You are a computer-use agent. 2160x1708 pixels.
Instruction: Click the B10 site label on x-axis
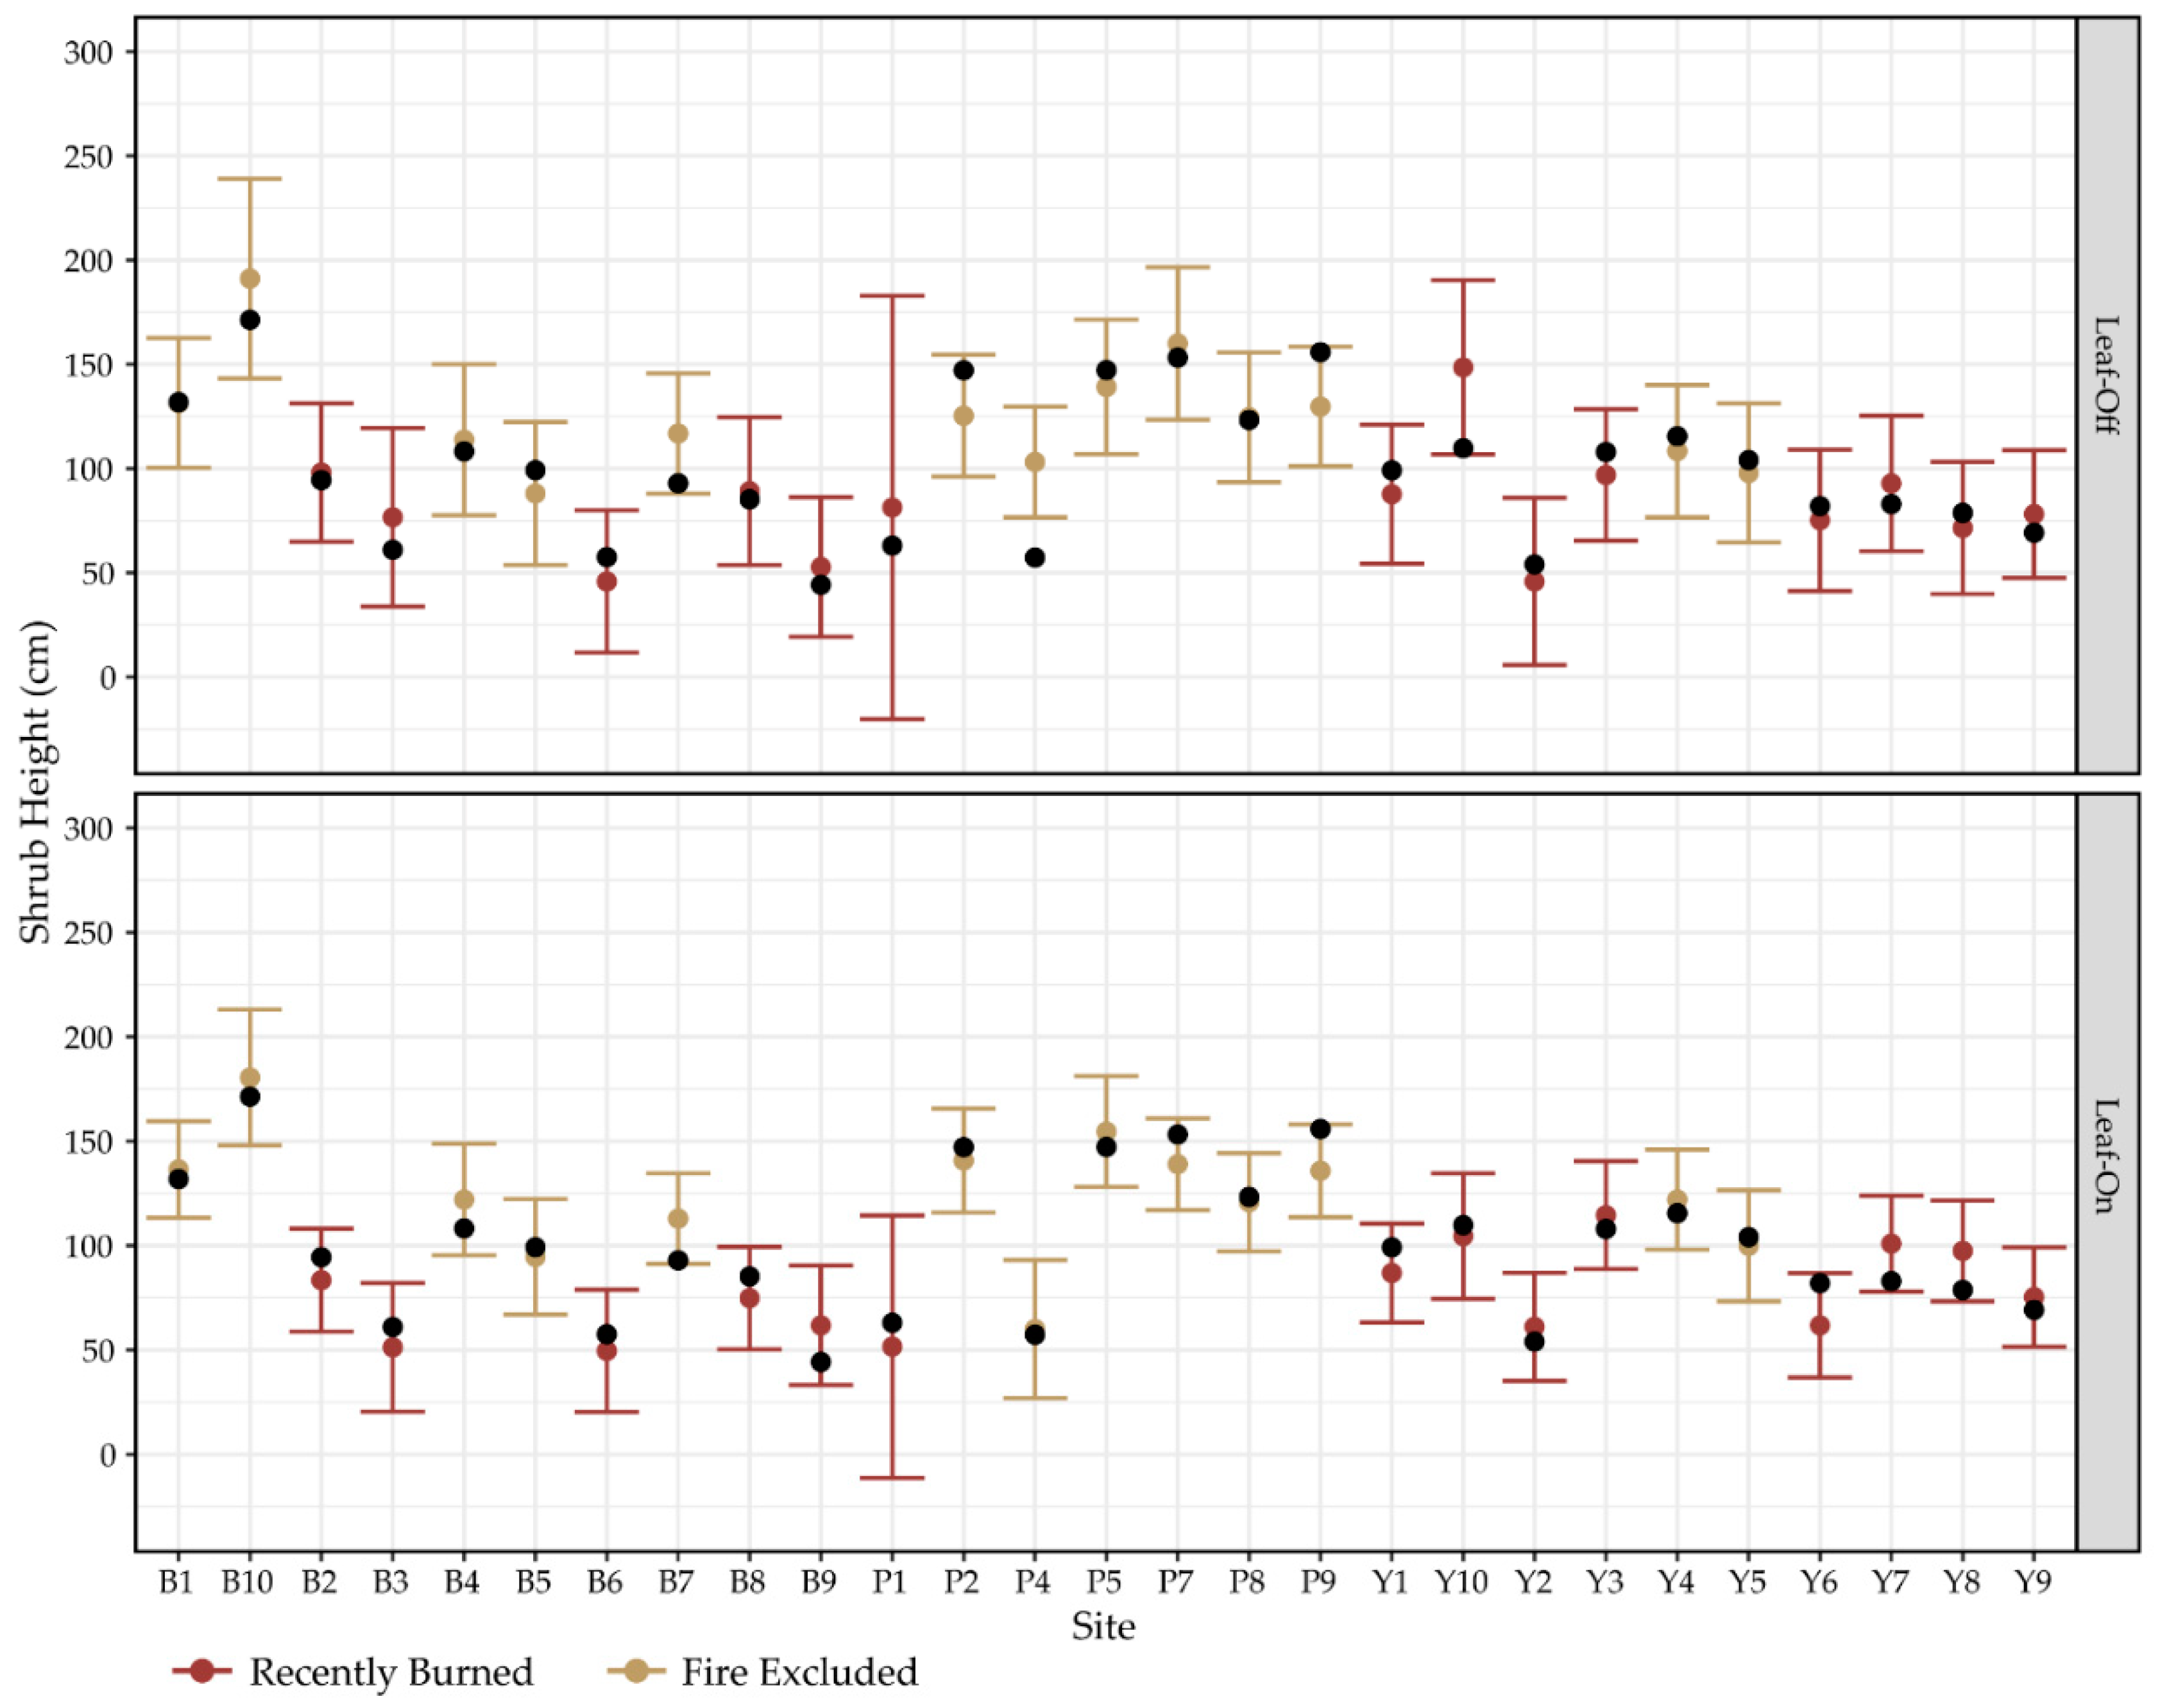(x=248, y=1582)
